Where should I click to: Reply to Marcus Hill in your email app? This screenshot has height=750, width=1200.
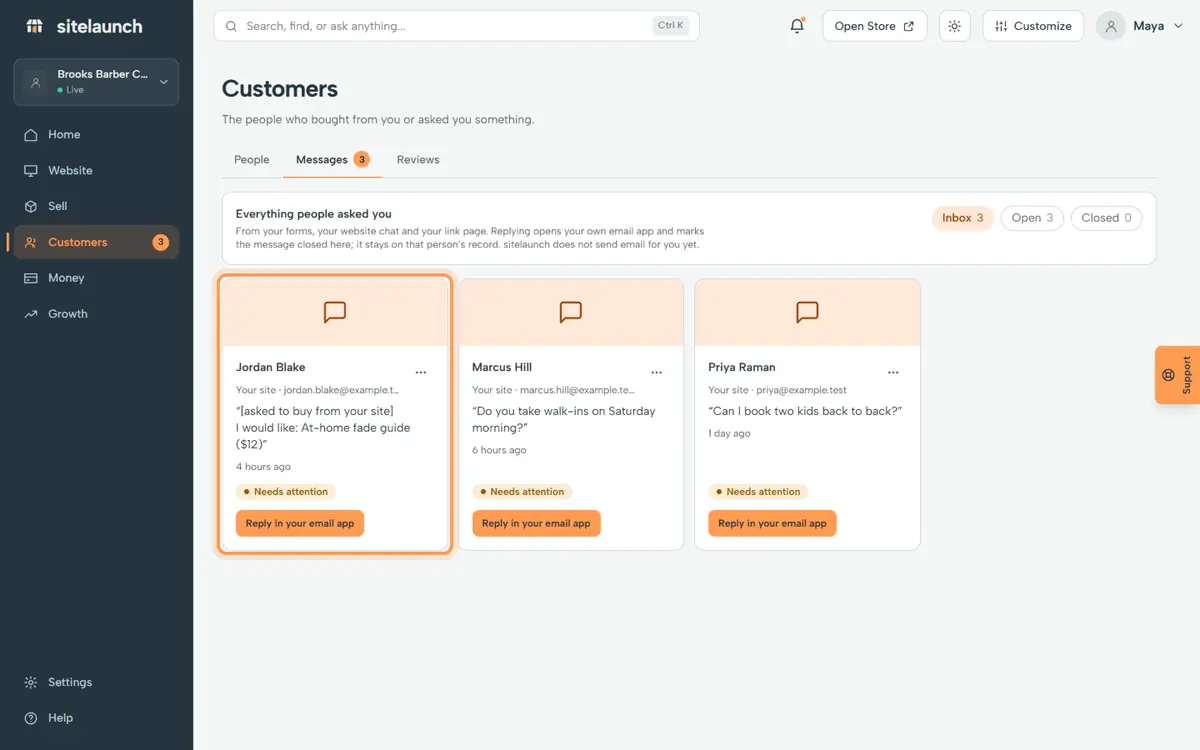[536, 523]
